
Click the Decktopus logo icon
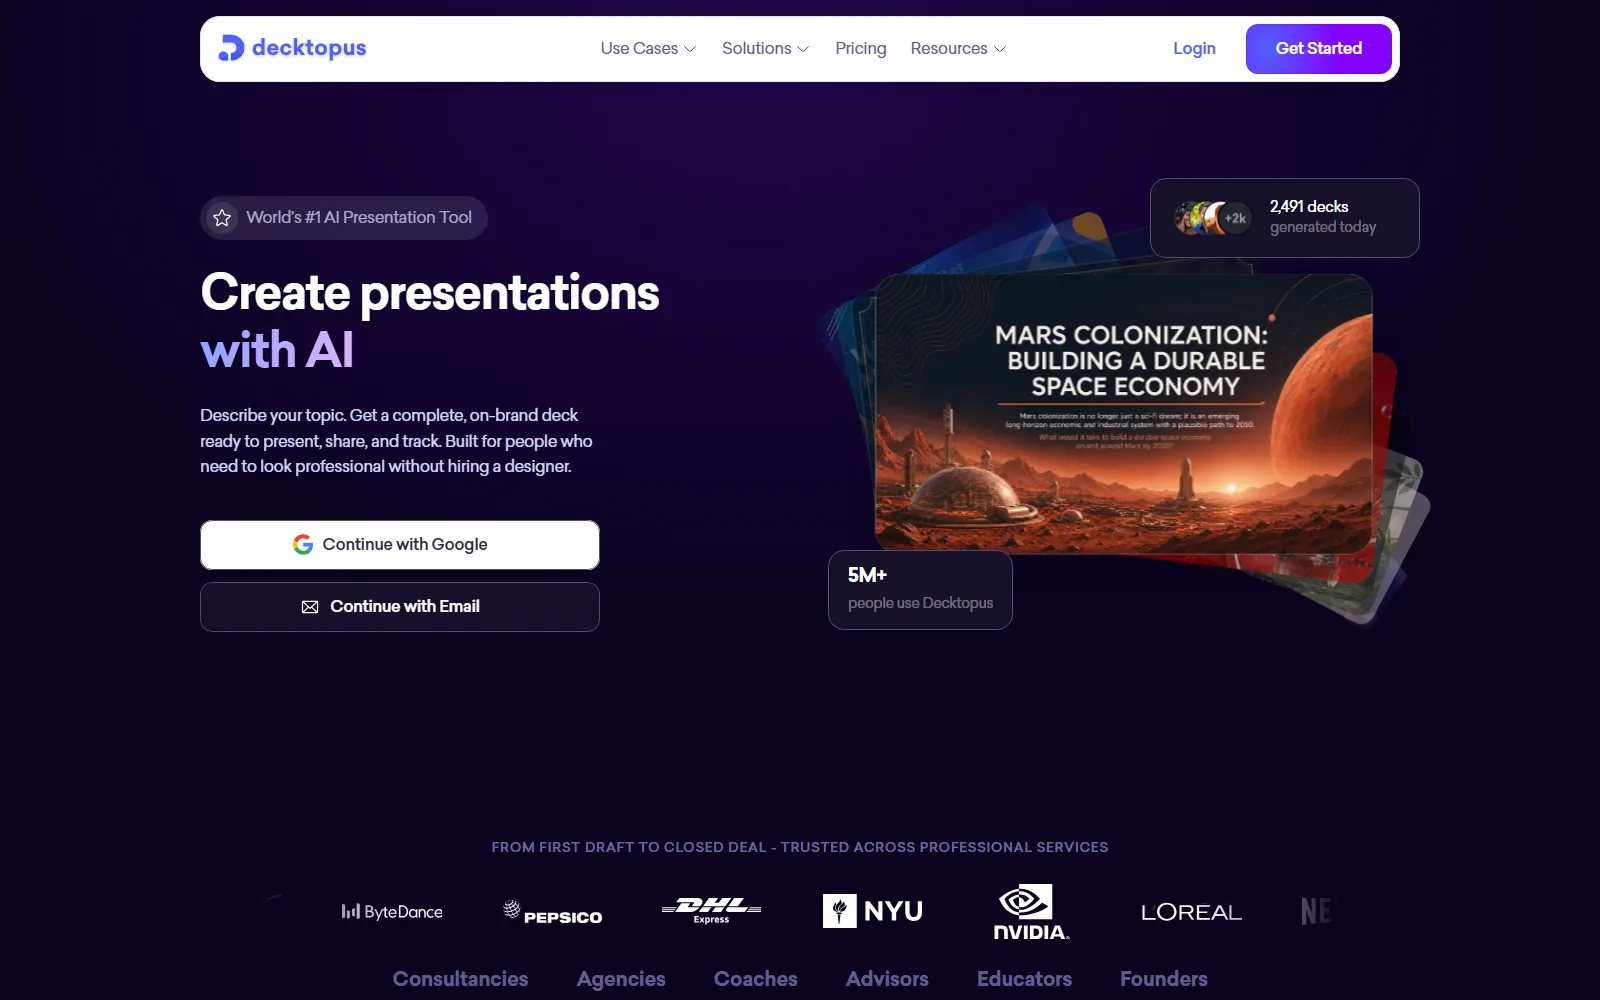pos(231,48)
